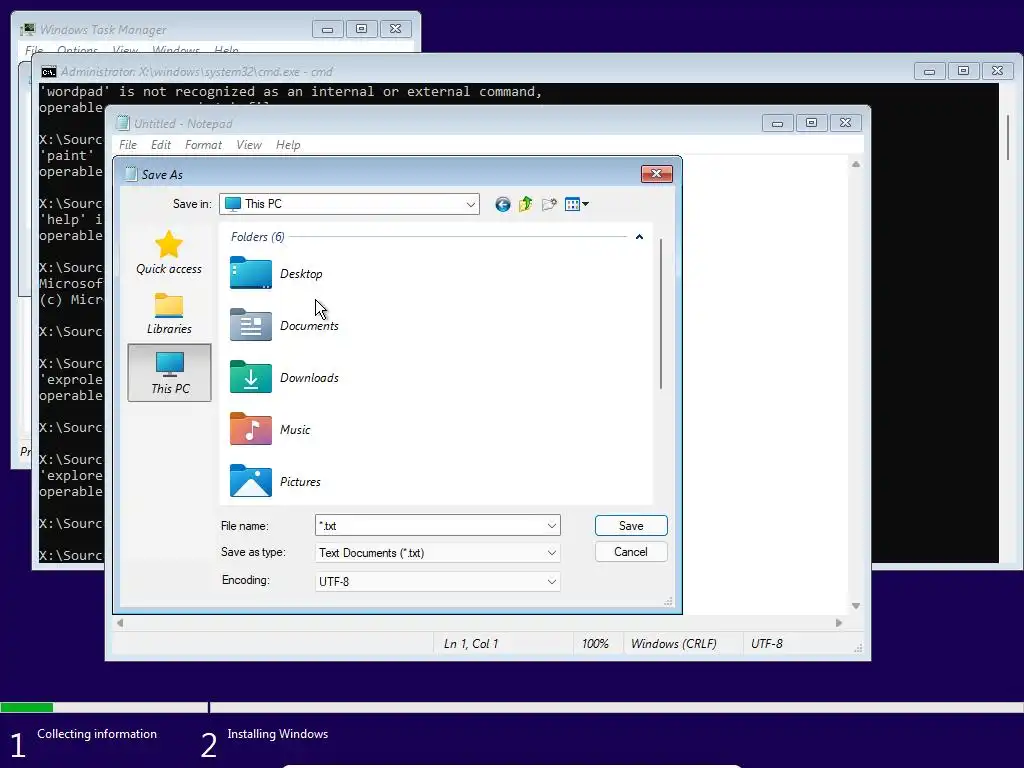Click the Save As dialog resize grip

668,601
